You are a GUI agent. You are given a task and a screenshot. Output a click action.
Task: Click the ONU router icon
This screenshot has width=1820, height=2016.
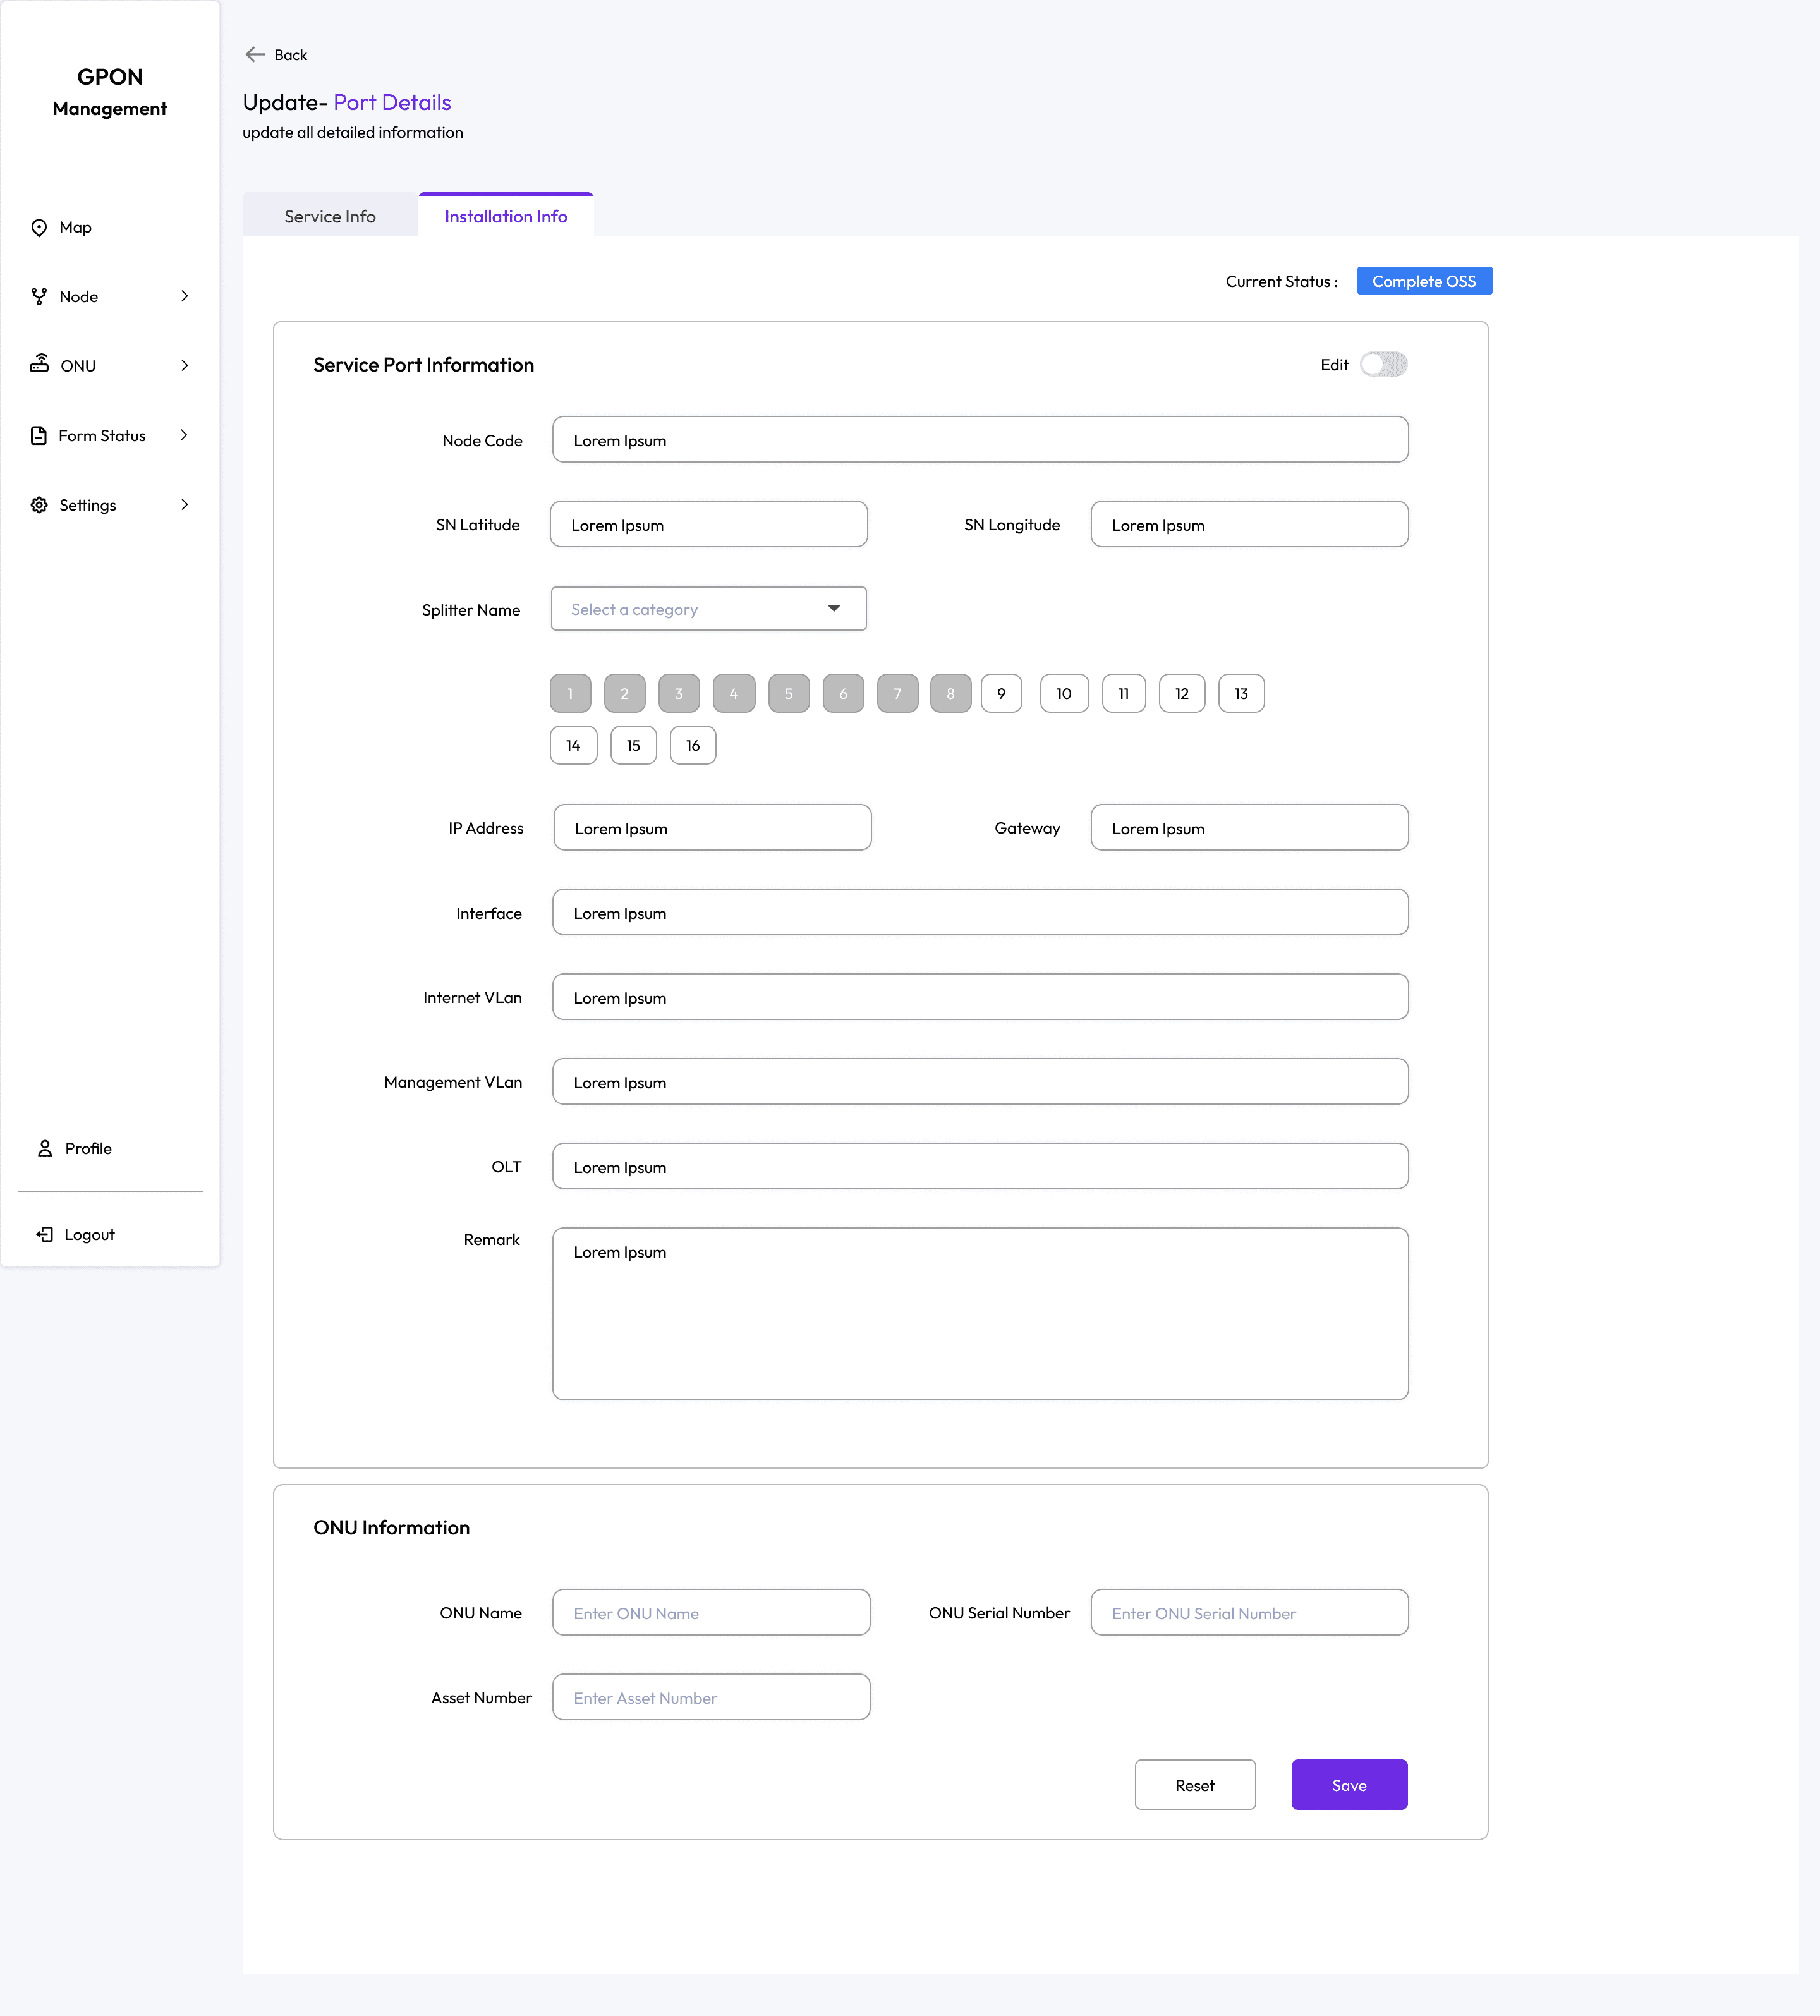point(39,364)
